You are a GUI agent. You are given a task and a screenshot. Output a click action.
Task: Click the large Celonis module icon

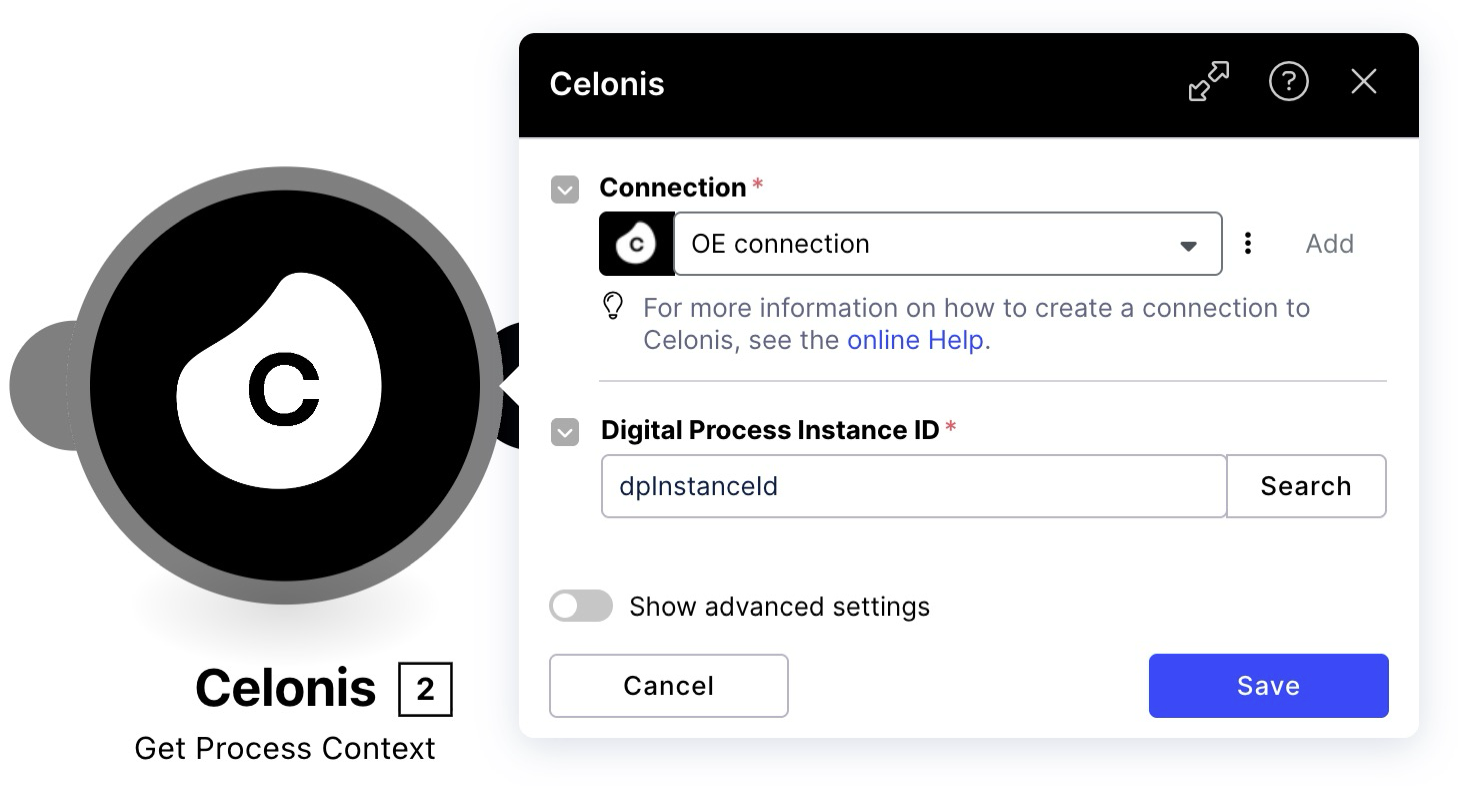click(x=284, y=386)
